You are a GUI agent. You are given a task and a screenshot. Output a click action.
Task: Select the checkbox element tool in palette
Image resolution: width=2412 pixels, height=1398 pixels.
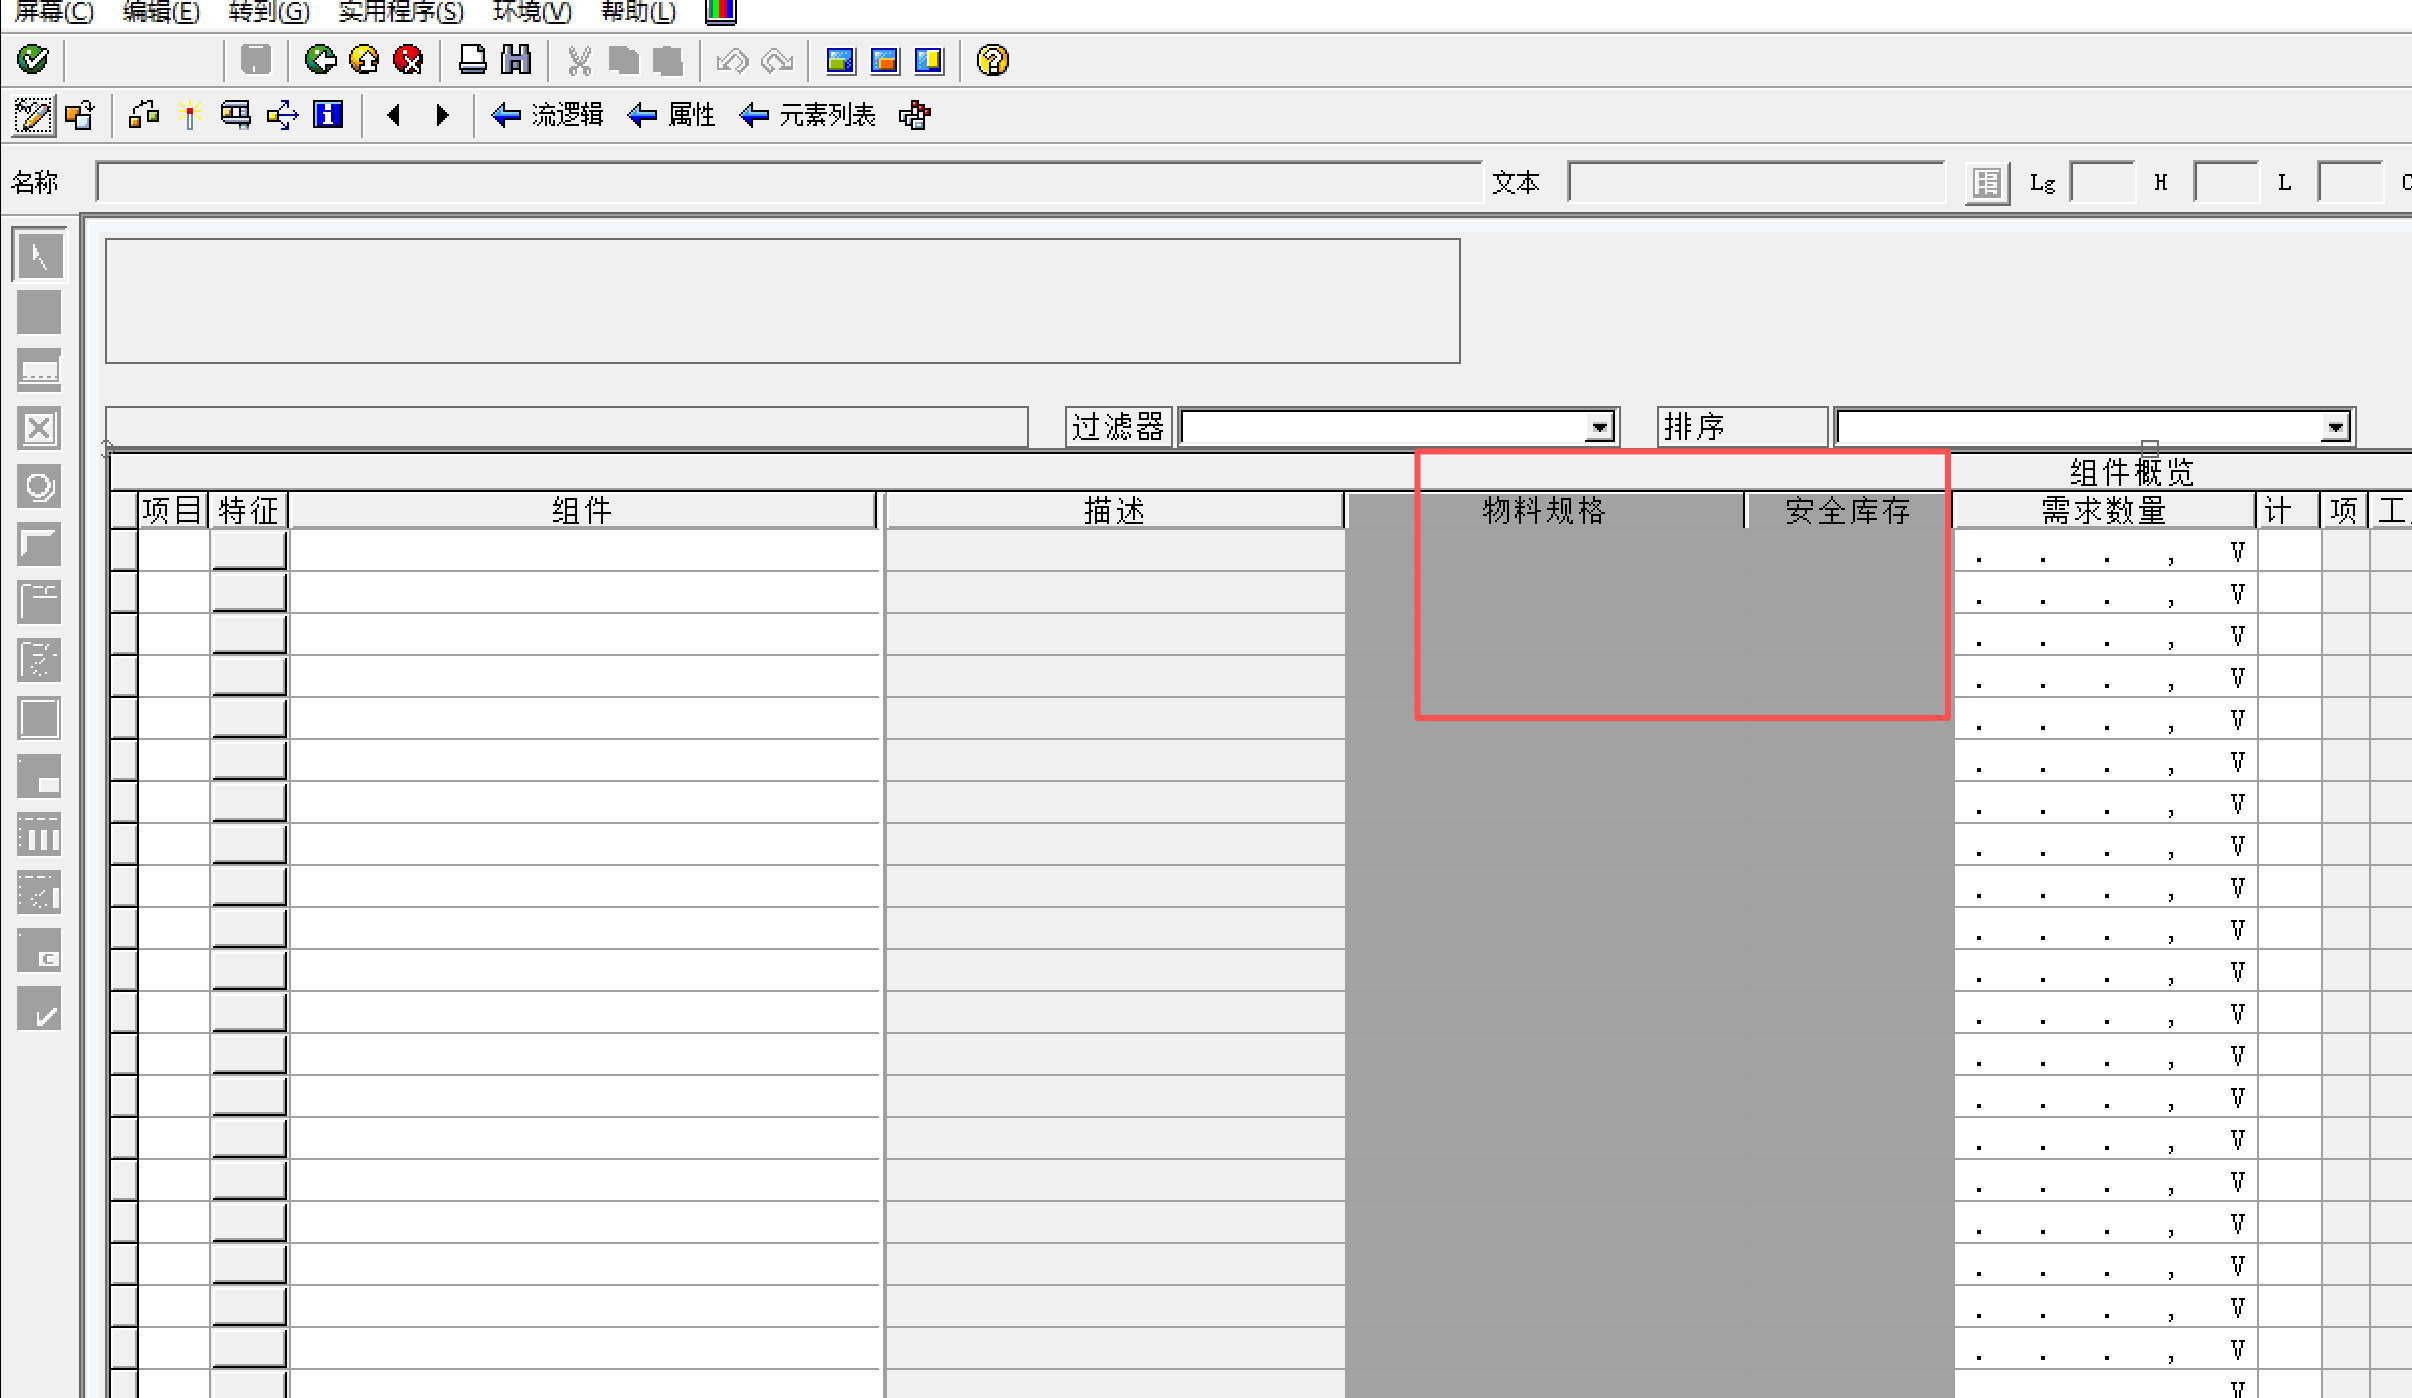click(39, 428)
